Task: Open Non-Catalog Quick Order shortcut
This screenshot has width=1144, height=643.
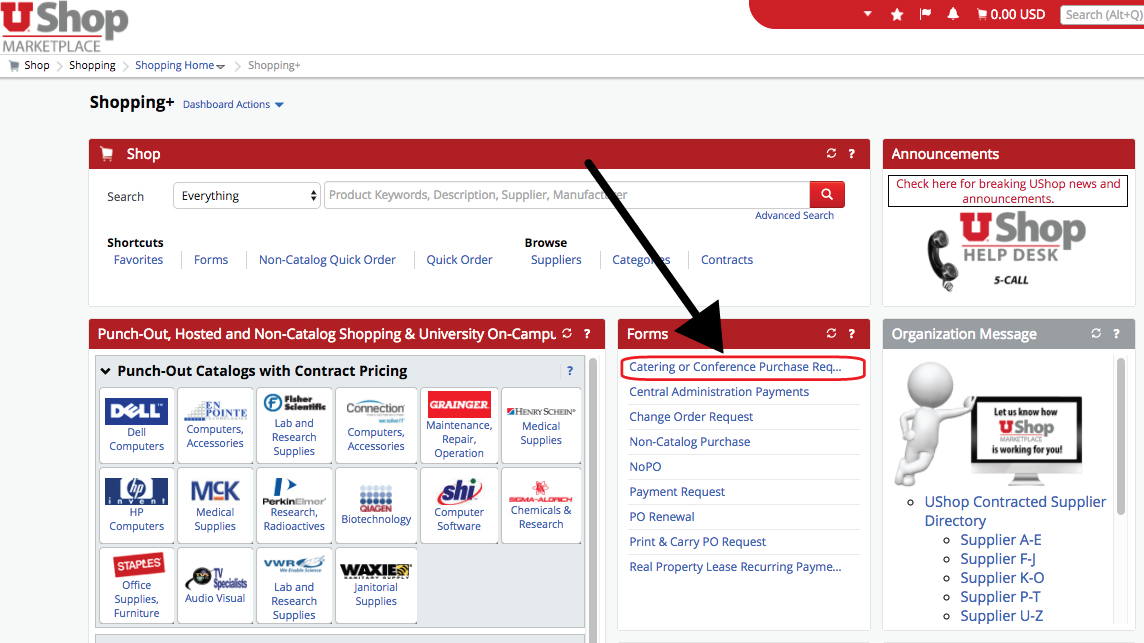Action: point(327,260)
